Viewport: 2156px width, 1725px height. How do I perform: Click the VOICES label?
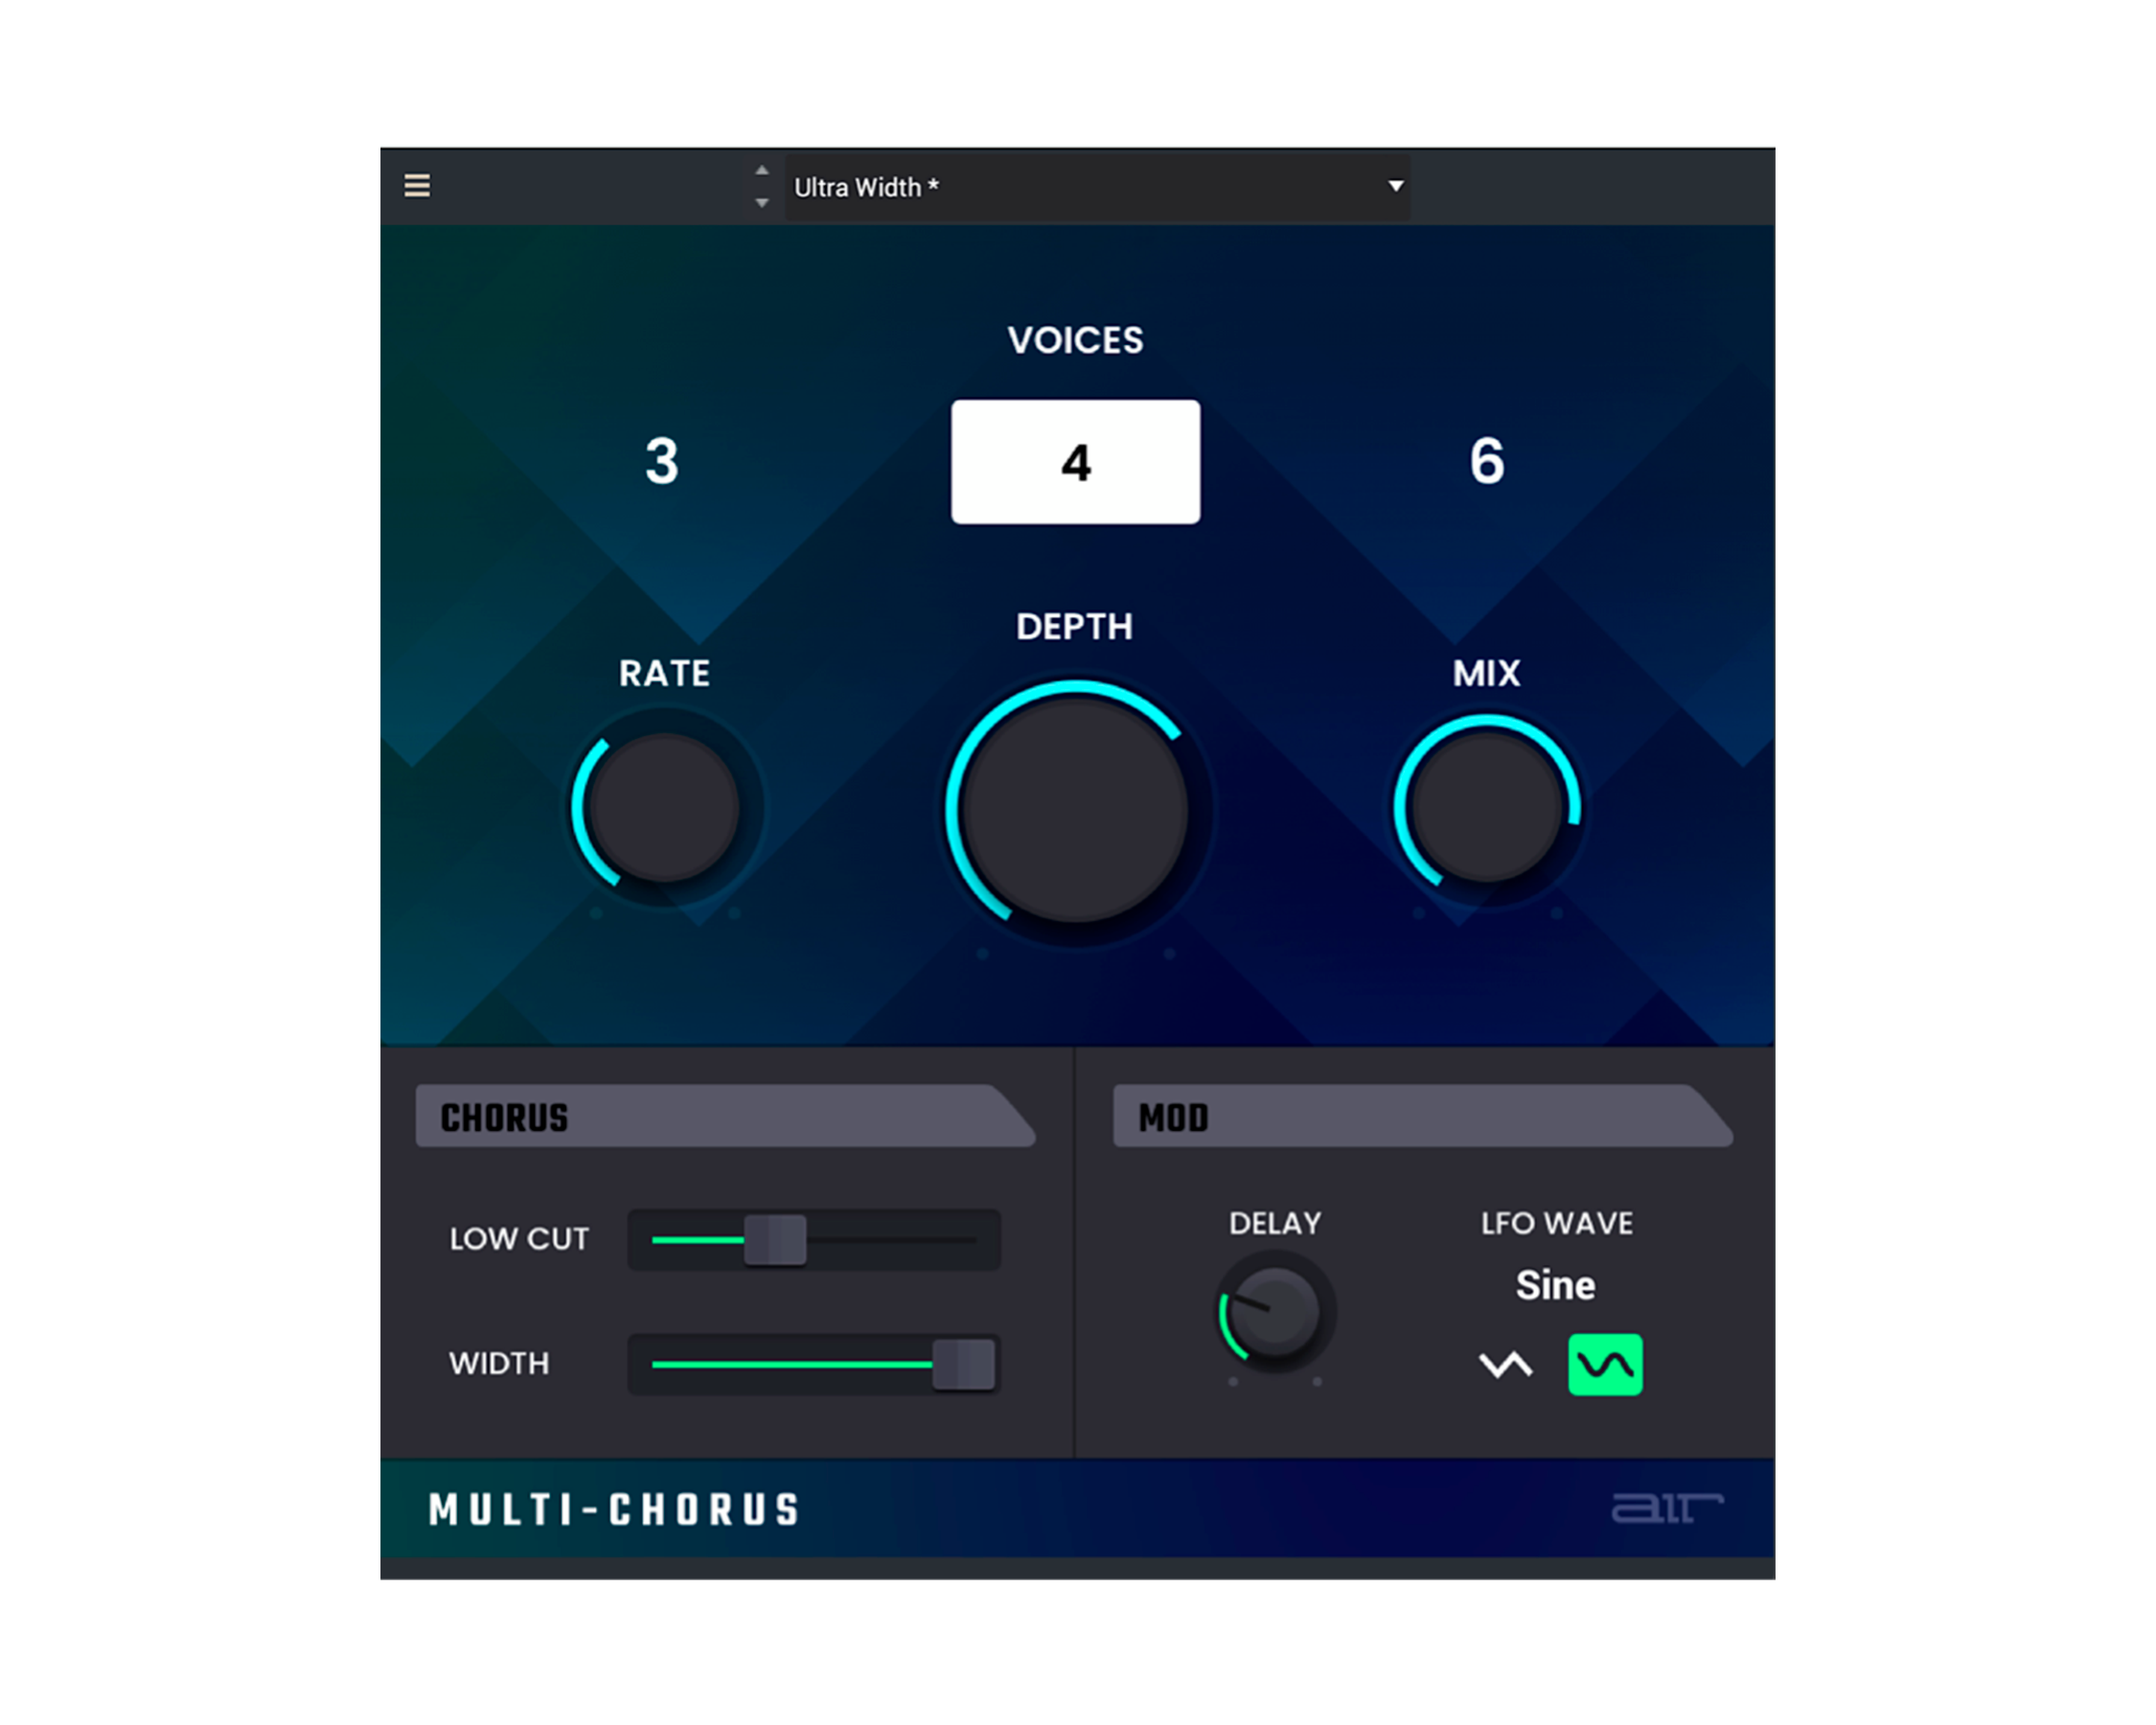click(1076, 341)
